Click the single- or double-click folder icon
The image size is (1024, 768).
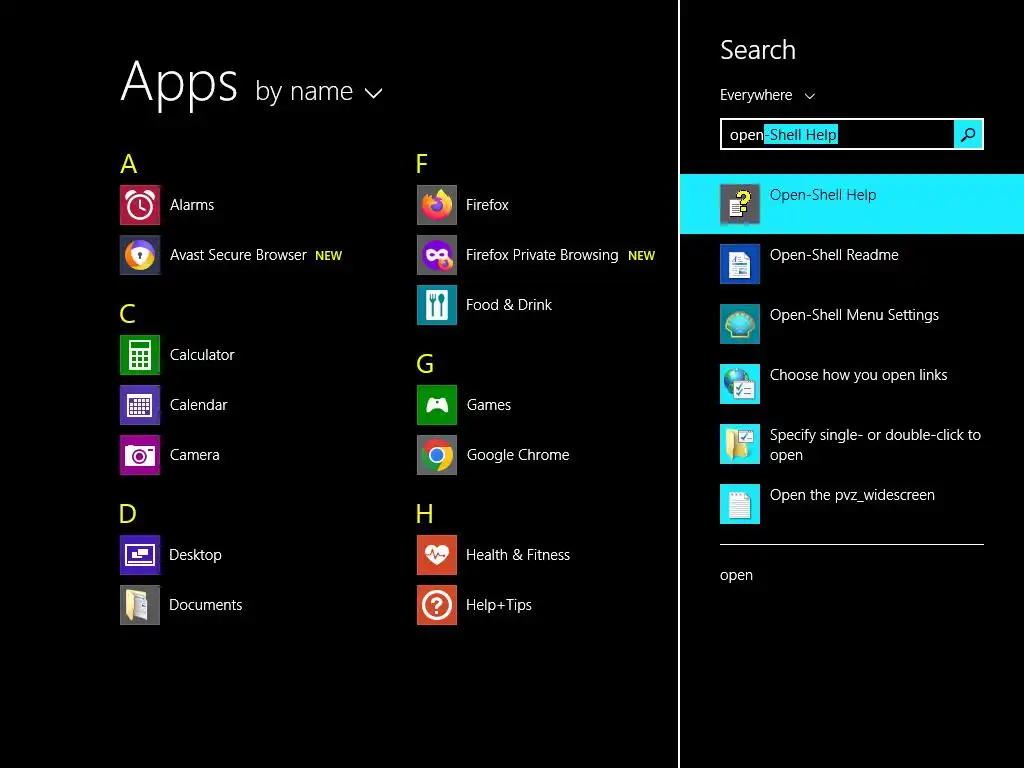(x=740, y=444)
